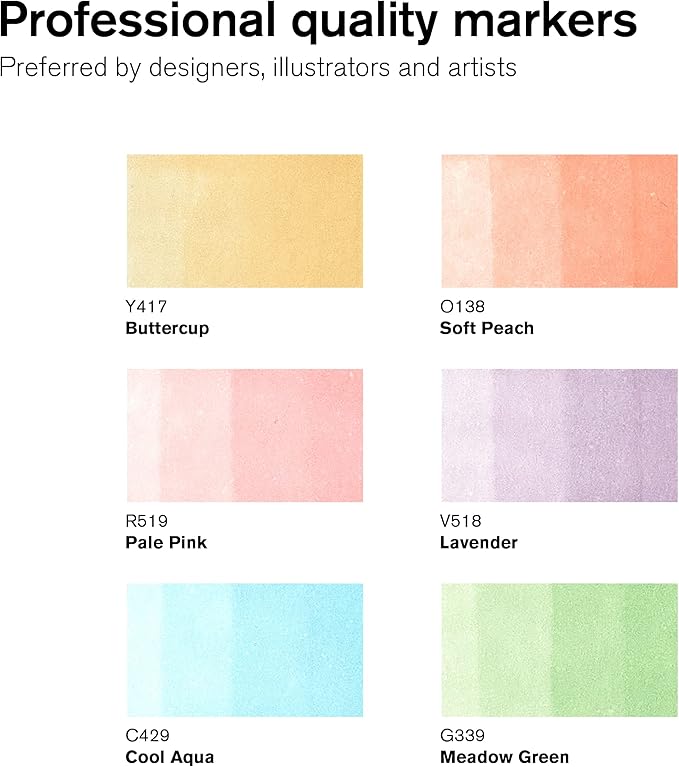Select the Pale Pink name label

[x=166, y=542]
